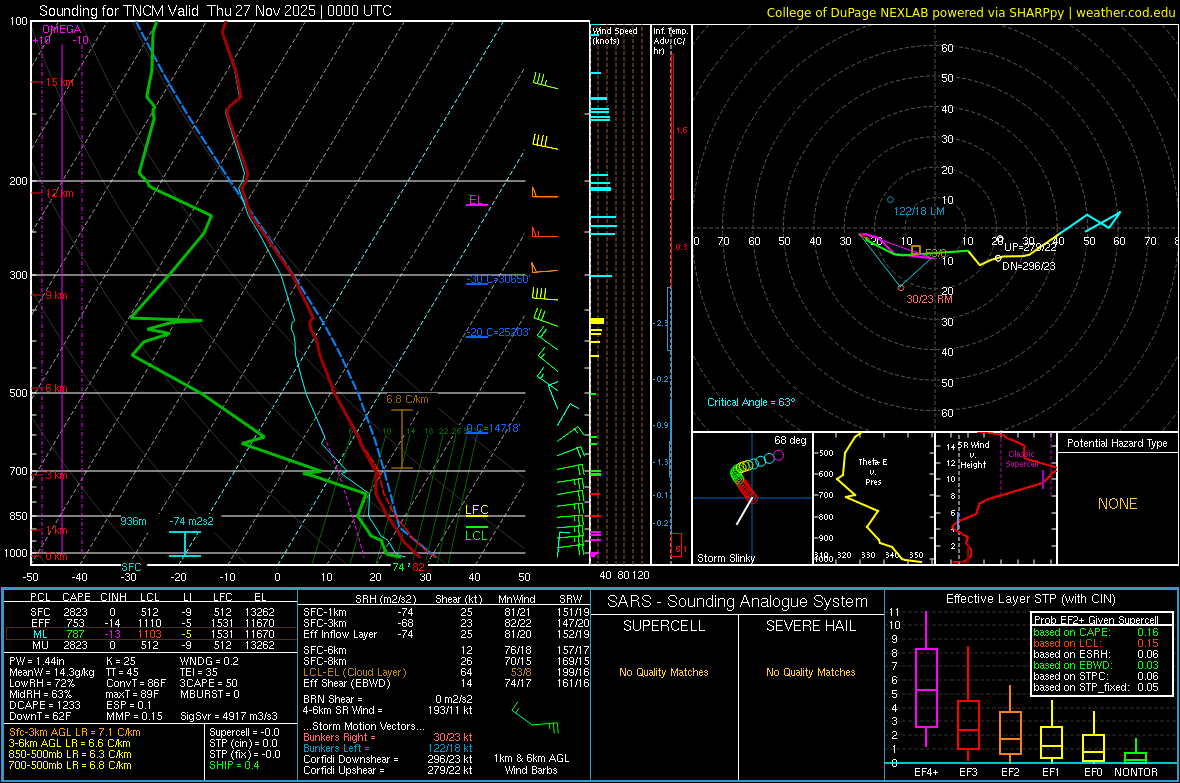Click the 936m effective inflow label
The height and width of the screenshot is (783, 1180).
133,521
